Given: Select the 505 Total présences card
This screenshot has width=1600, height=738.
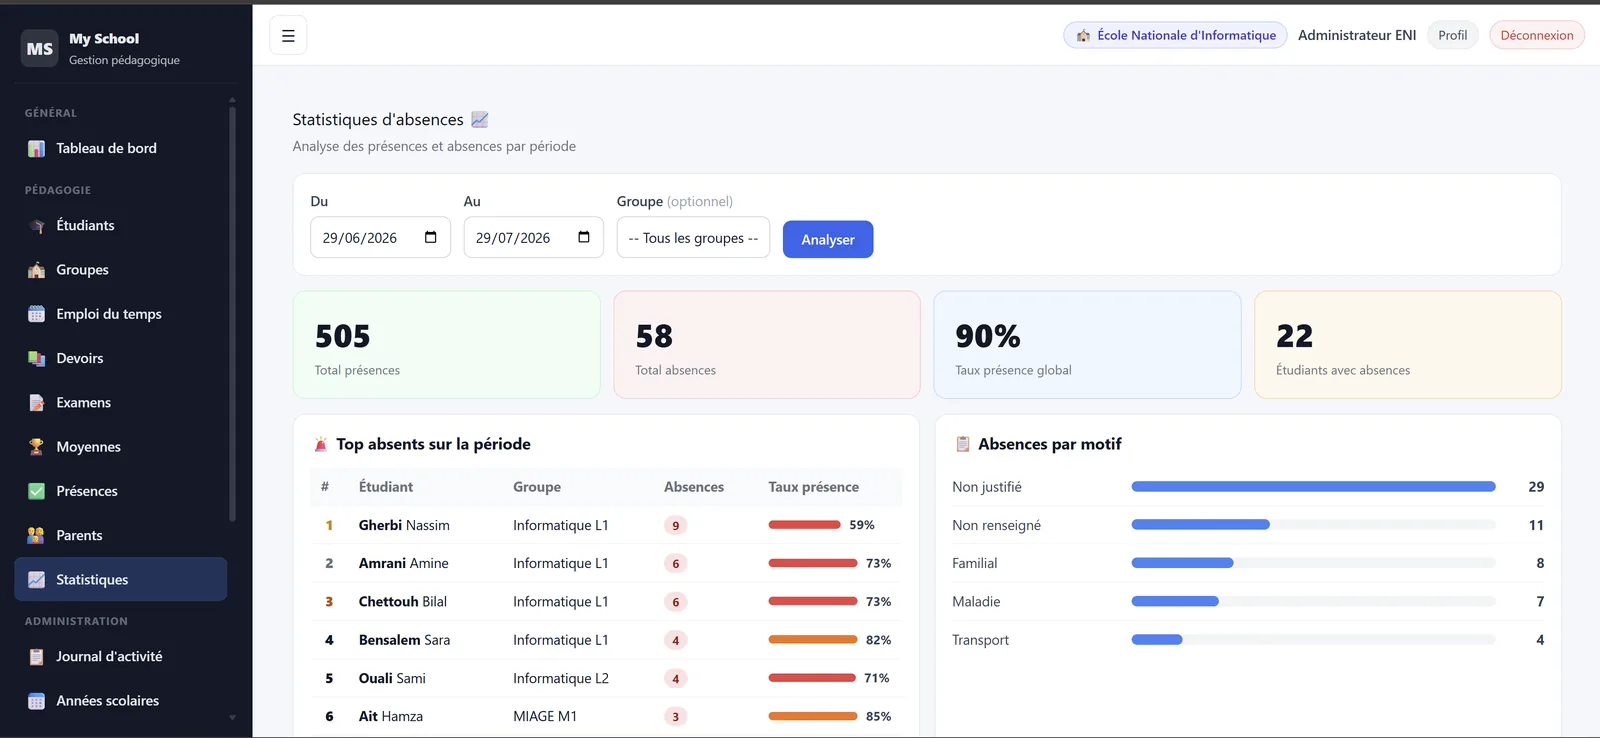Looking at the screenshot, I should (447, 345).
